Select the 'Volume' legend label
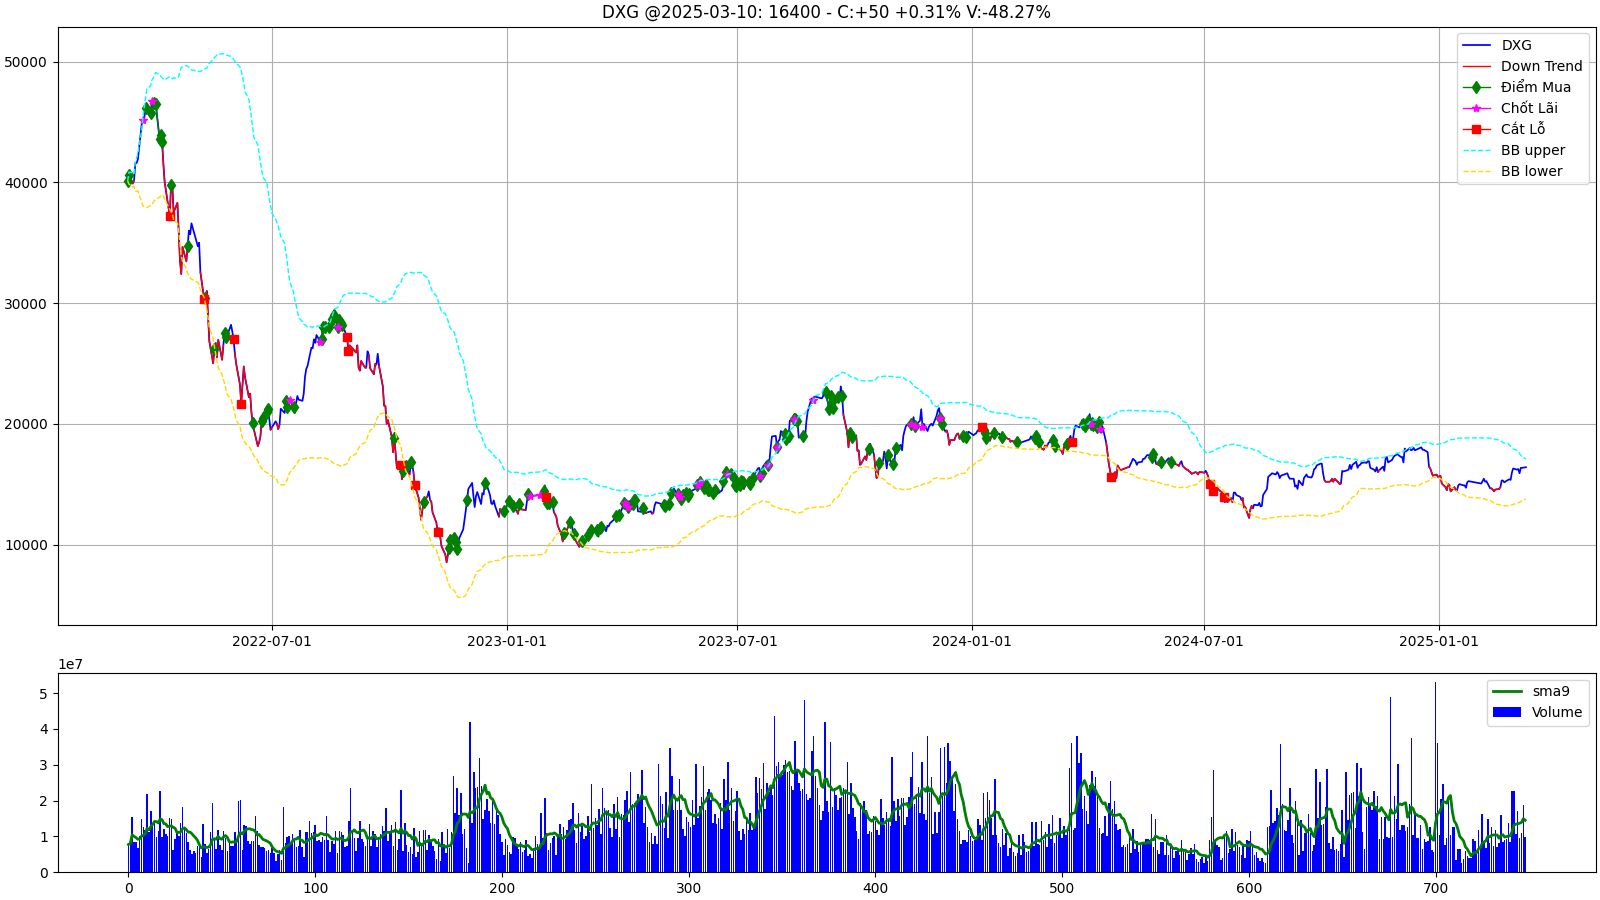 point(1557,712)
